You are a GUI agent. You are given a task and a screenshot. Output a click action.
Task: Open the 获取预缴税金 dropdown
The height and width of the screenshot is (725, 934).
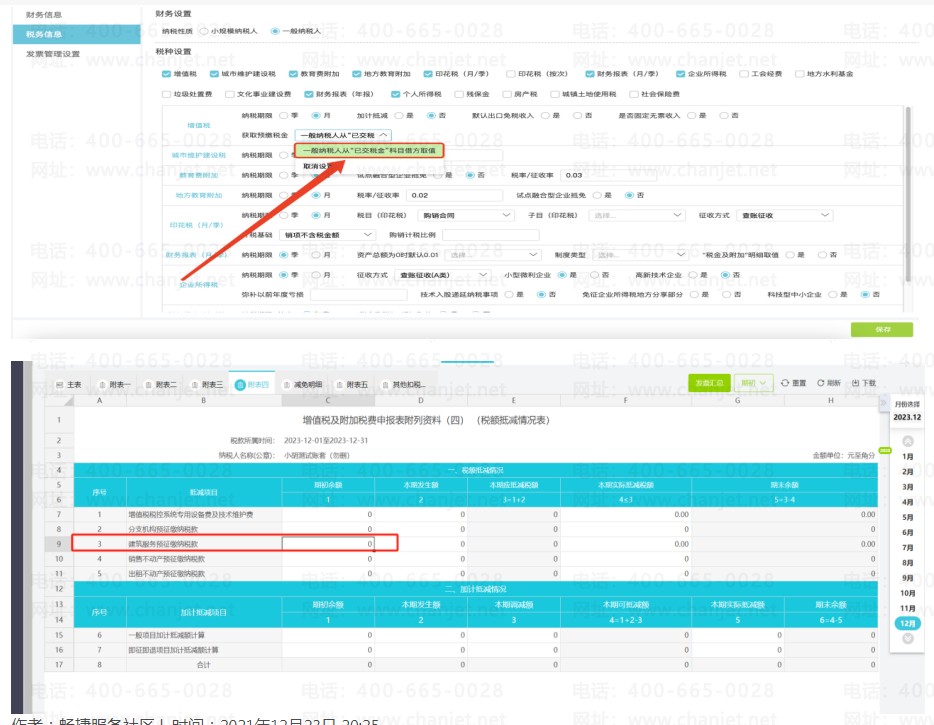343,135
